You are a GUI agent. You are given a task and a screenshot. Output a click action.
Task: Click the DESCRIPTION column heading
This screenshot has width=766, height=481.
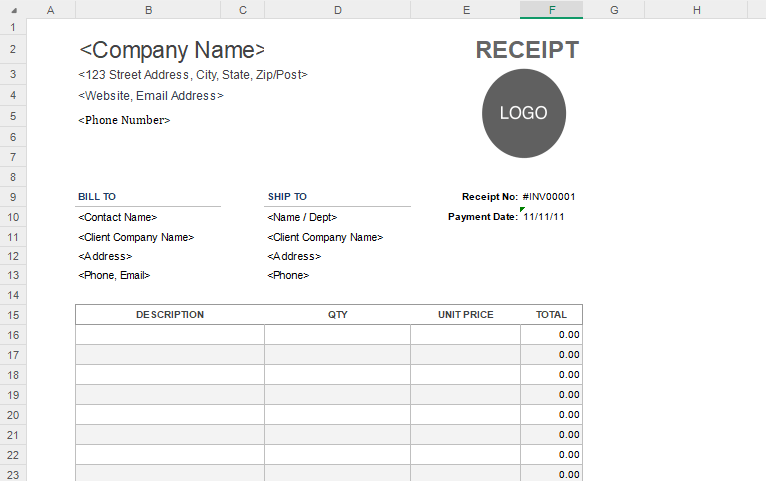(x=170, y=315)
